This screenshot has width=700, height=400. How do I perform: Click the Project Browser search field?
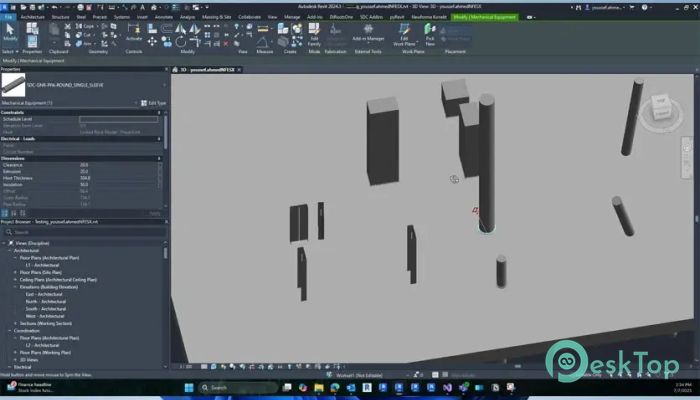click(x=85, y=232)
